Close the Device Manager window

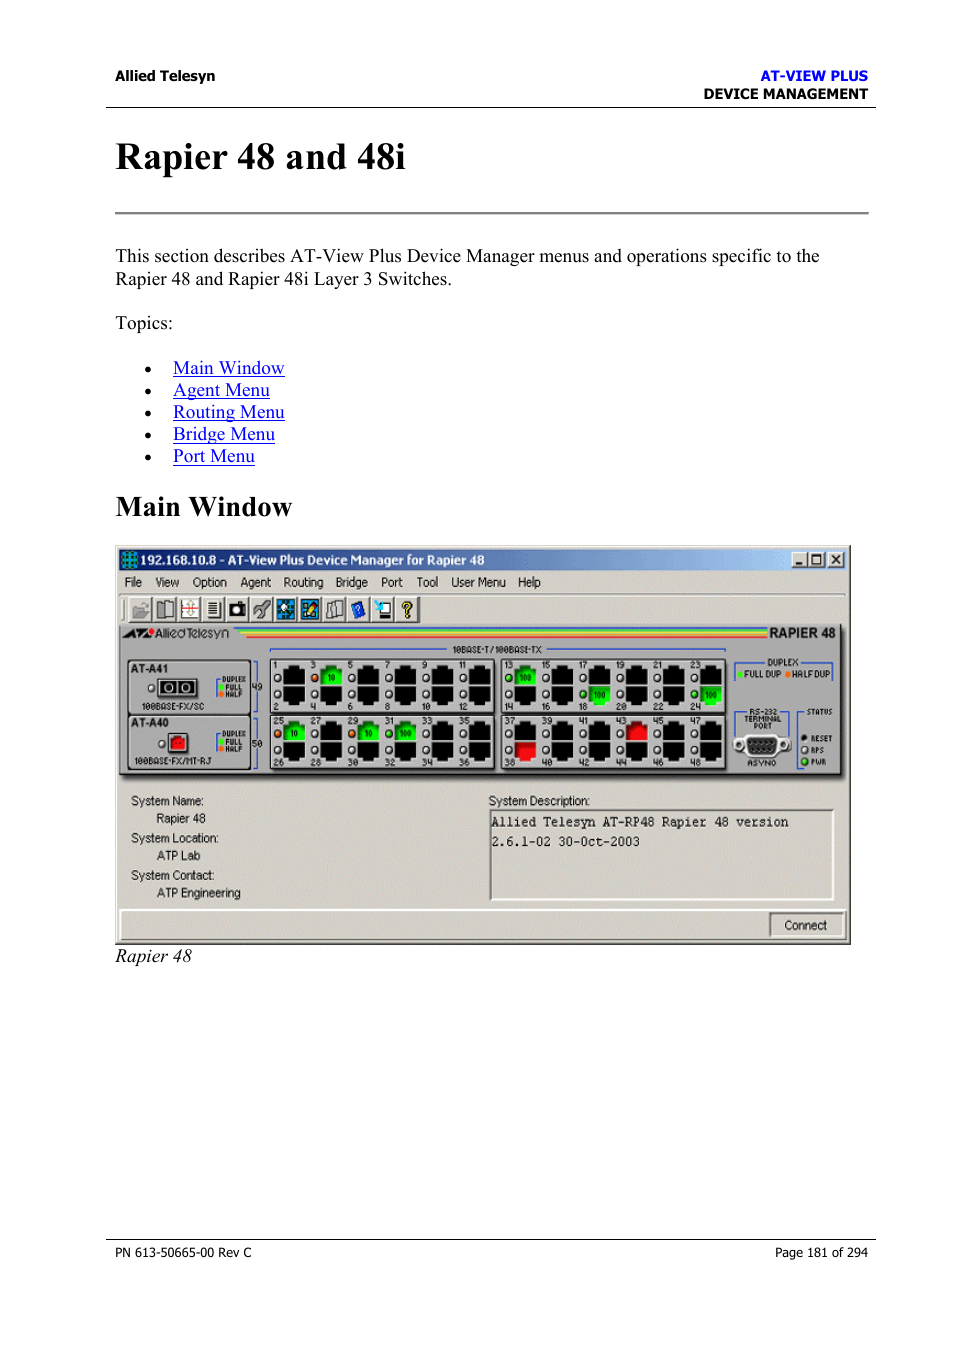pos(836,560)
